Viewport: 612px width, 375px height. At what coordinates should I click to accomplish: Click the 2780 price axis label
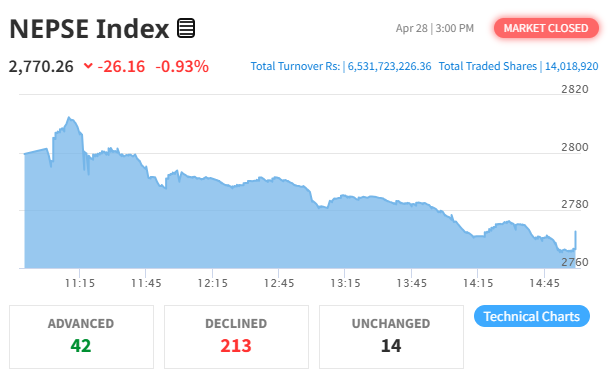point(575,204)
